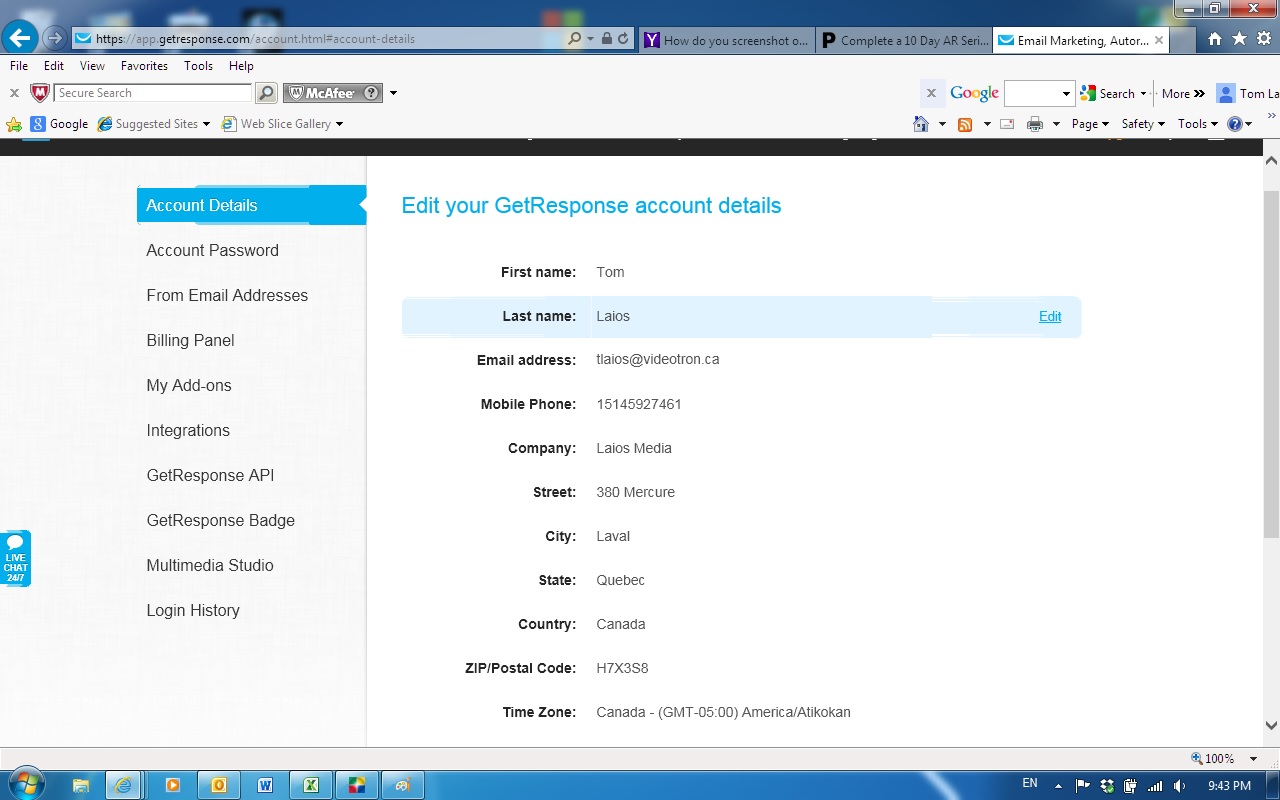1280x800 pixels.
Task: Click the Help question mark icon
Action: click(x=1235, y=124)
